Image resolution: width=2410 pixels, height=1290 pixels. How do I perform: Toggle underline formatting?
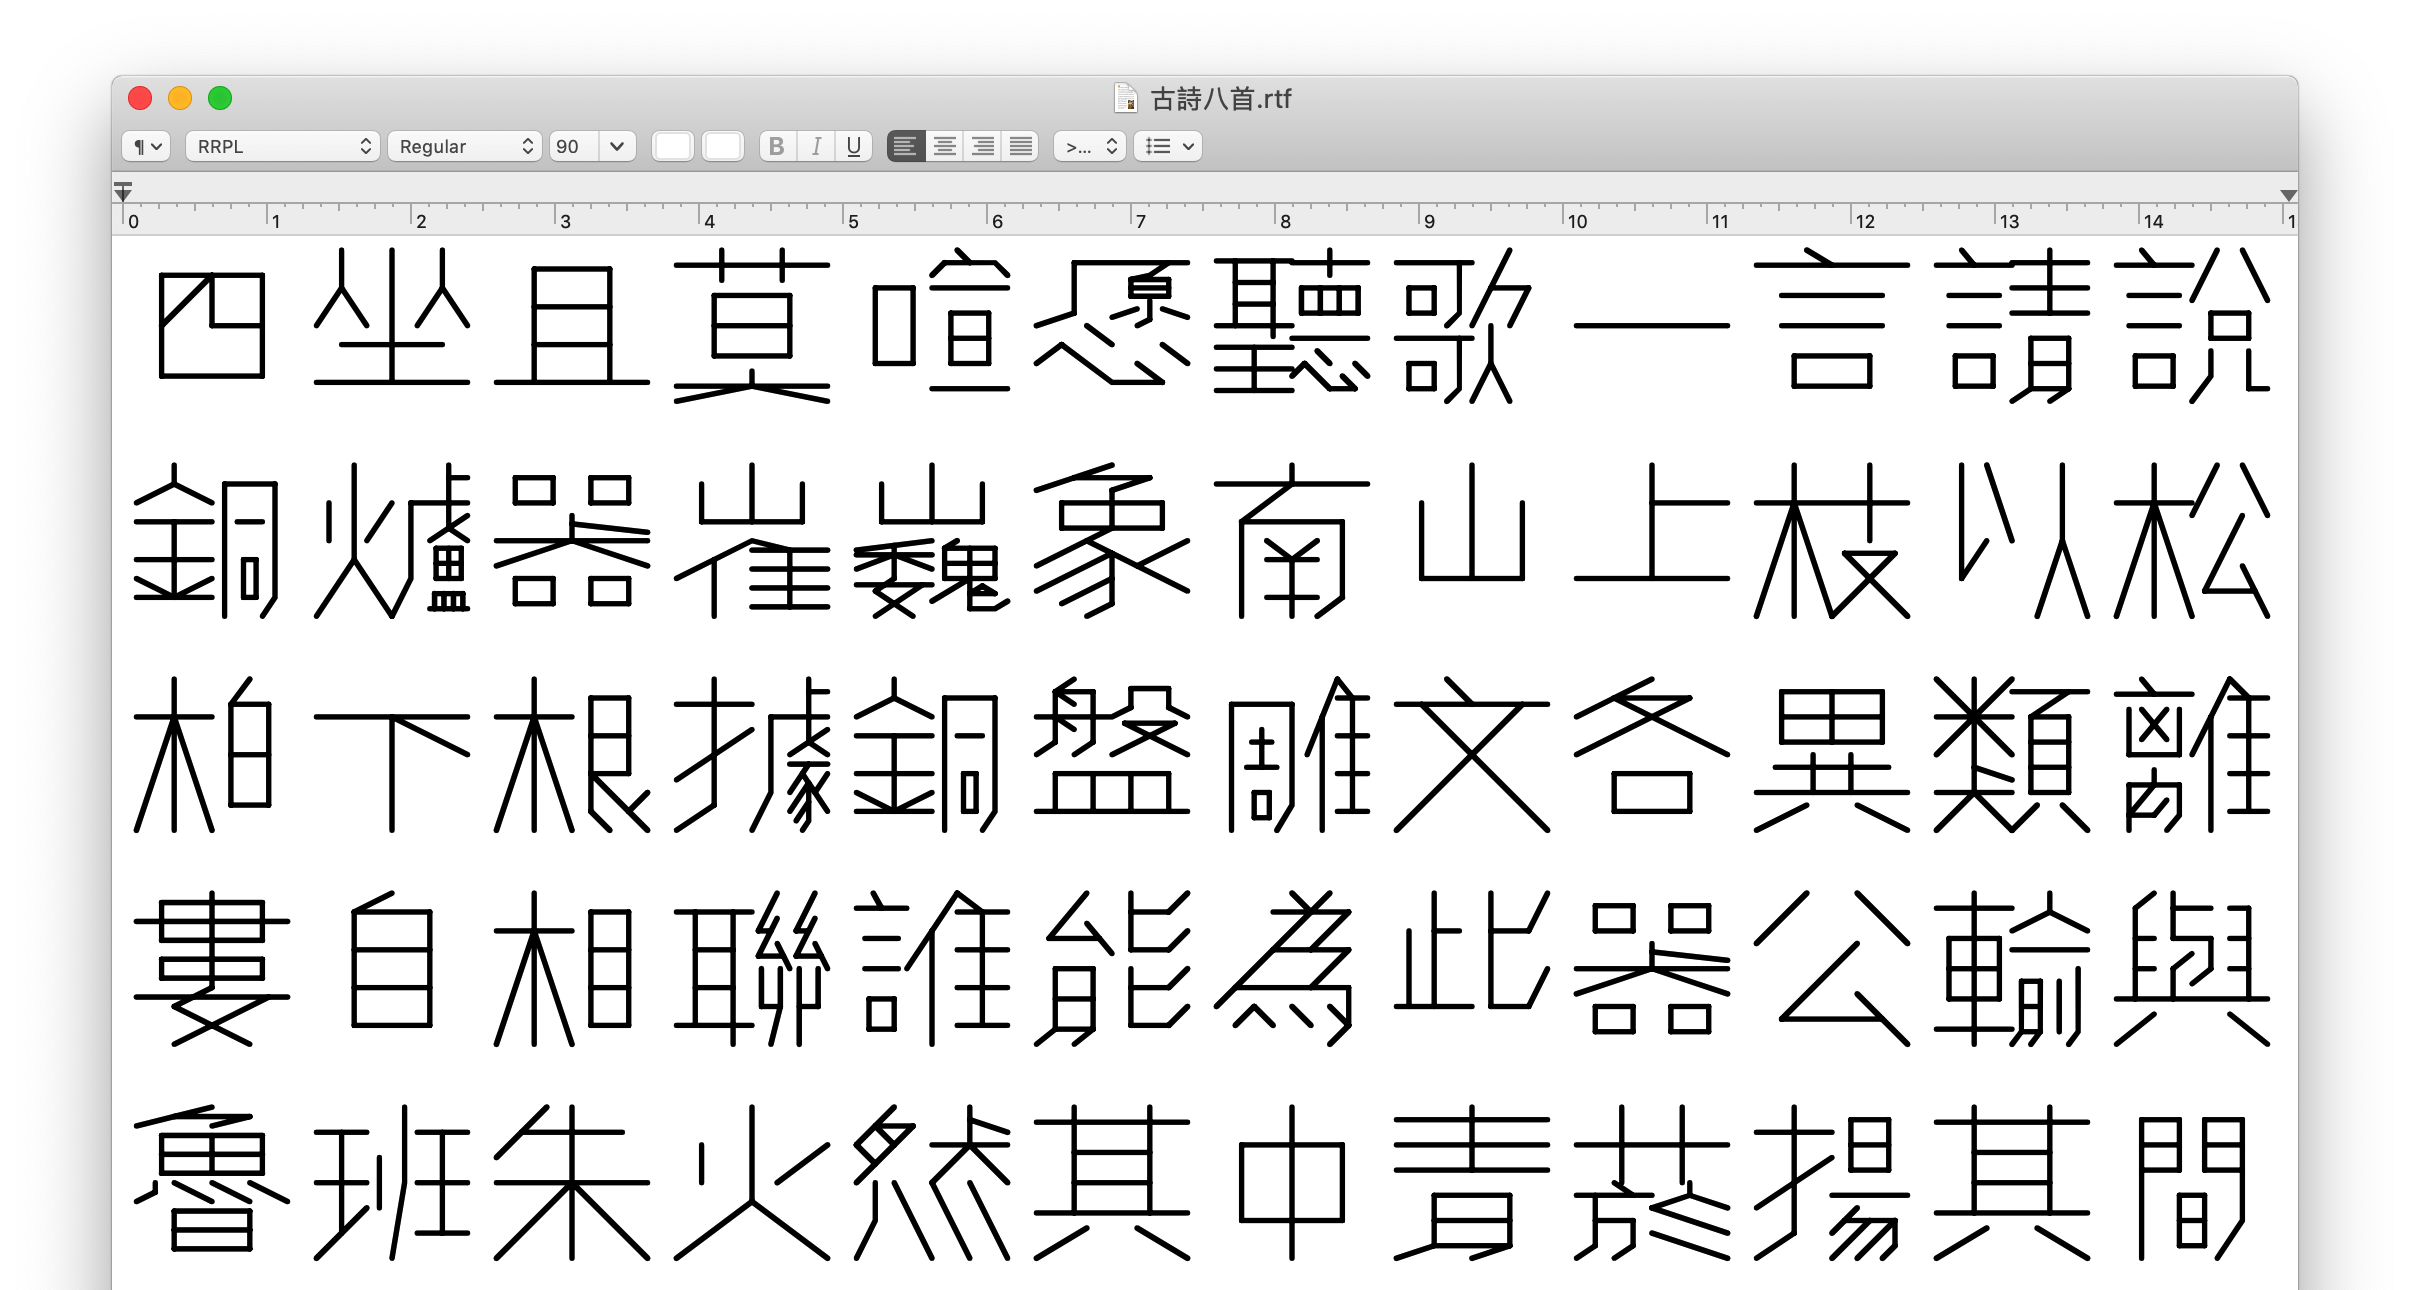(853, 146)
